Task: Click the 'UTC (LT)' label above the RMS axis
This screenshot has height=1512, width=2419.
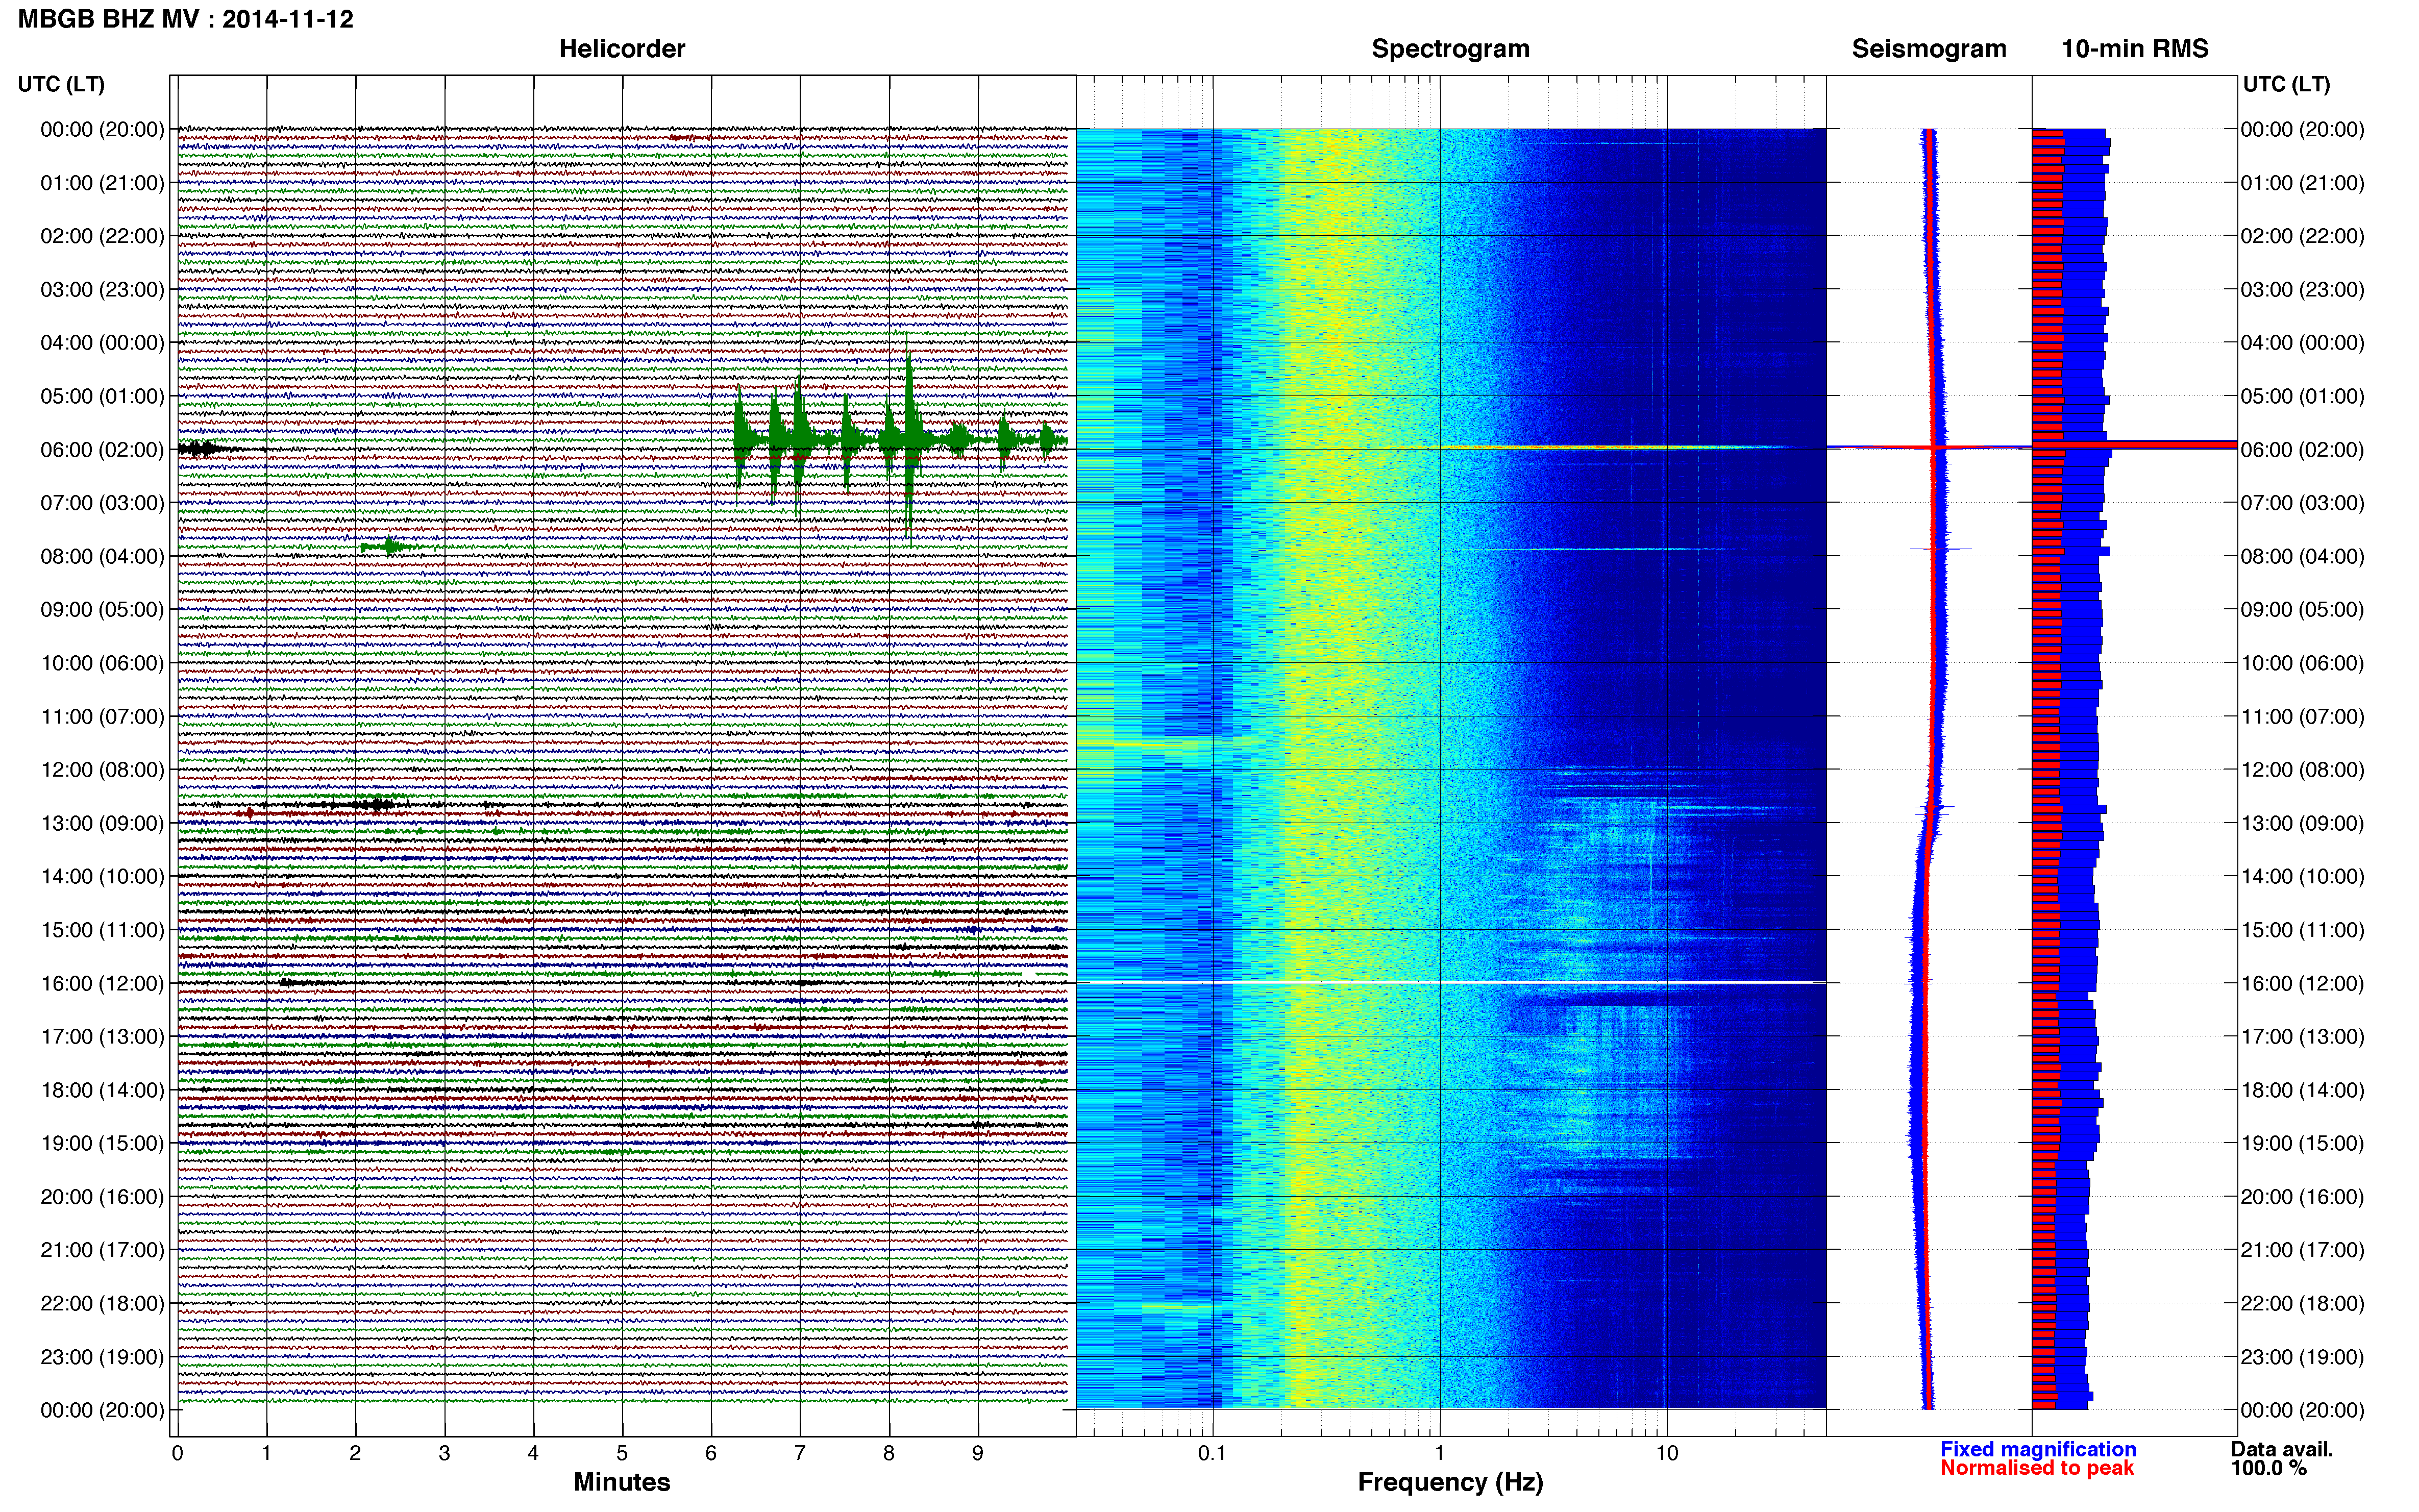Action: 2286,84
